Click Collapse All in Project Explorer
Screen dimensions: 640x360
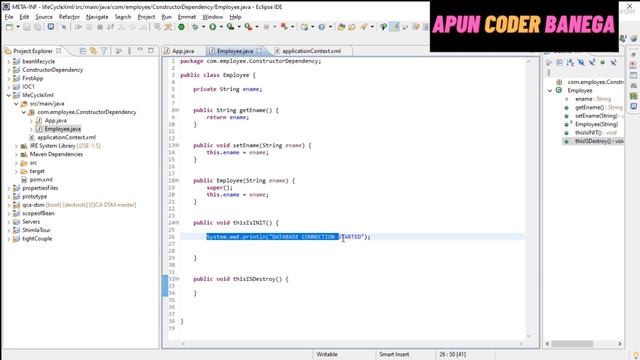[x=83, y=51]
